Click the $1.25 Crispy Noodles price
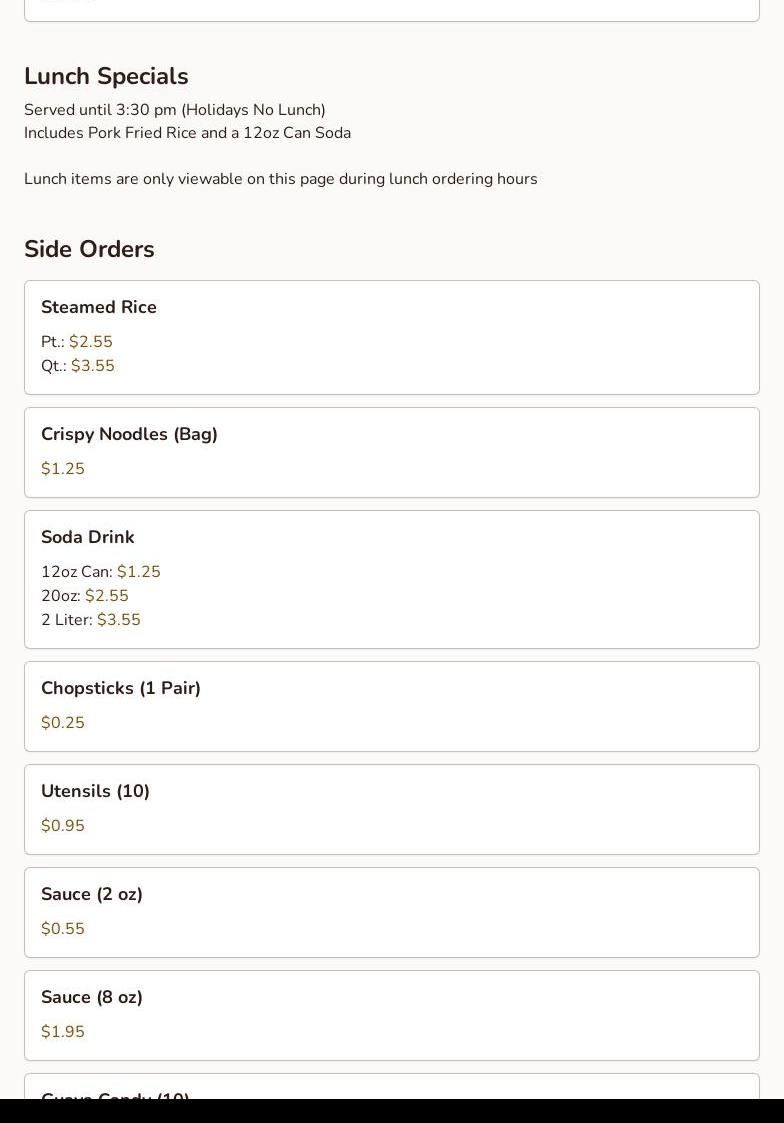Screen dimensions: 784x1123 tap(63, 469)
